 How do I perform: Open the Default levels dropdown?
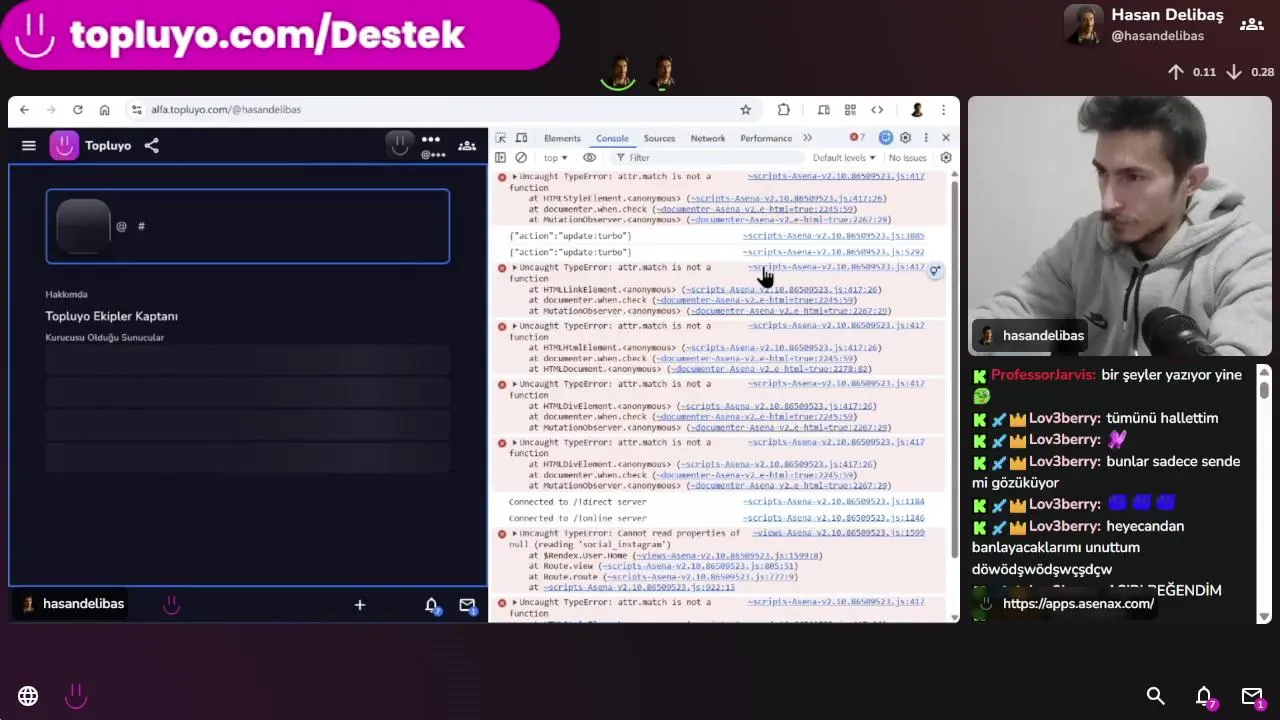click(844, 158)
